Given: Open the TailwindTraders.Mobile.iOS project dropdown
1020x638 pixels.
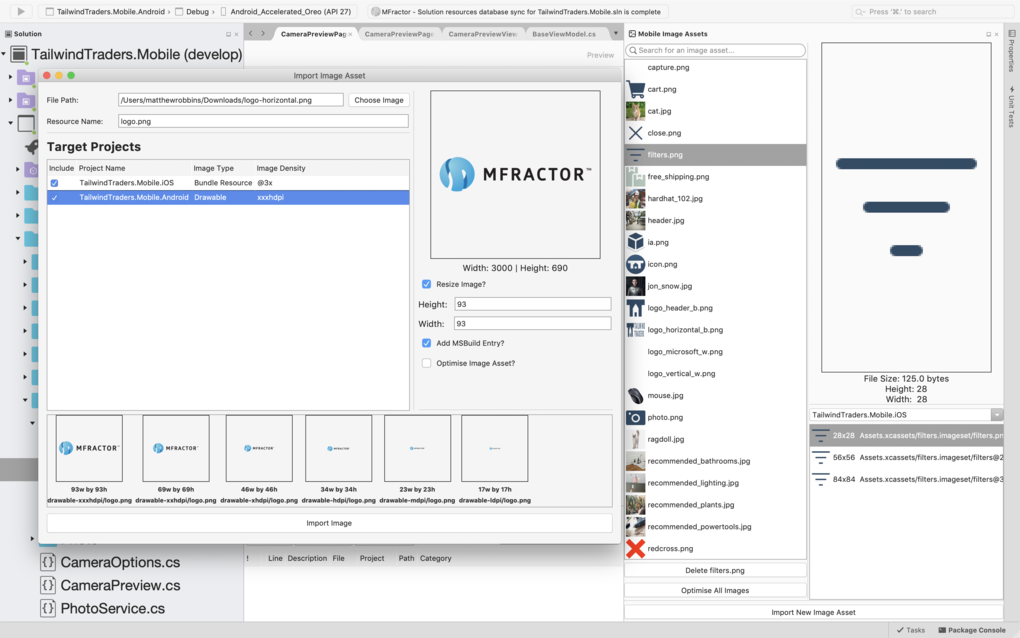Looking at the screenshot, I should pos(906,415).
